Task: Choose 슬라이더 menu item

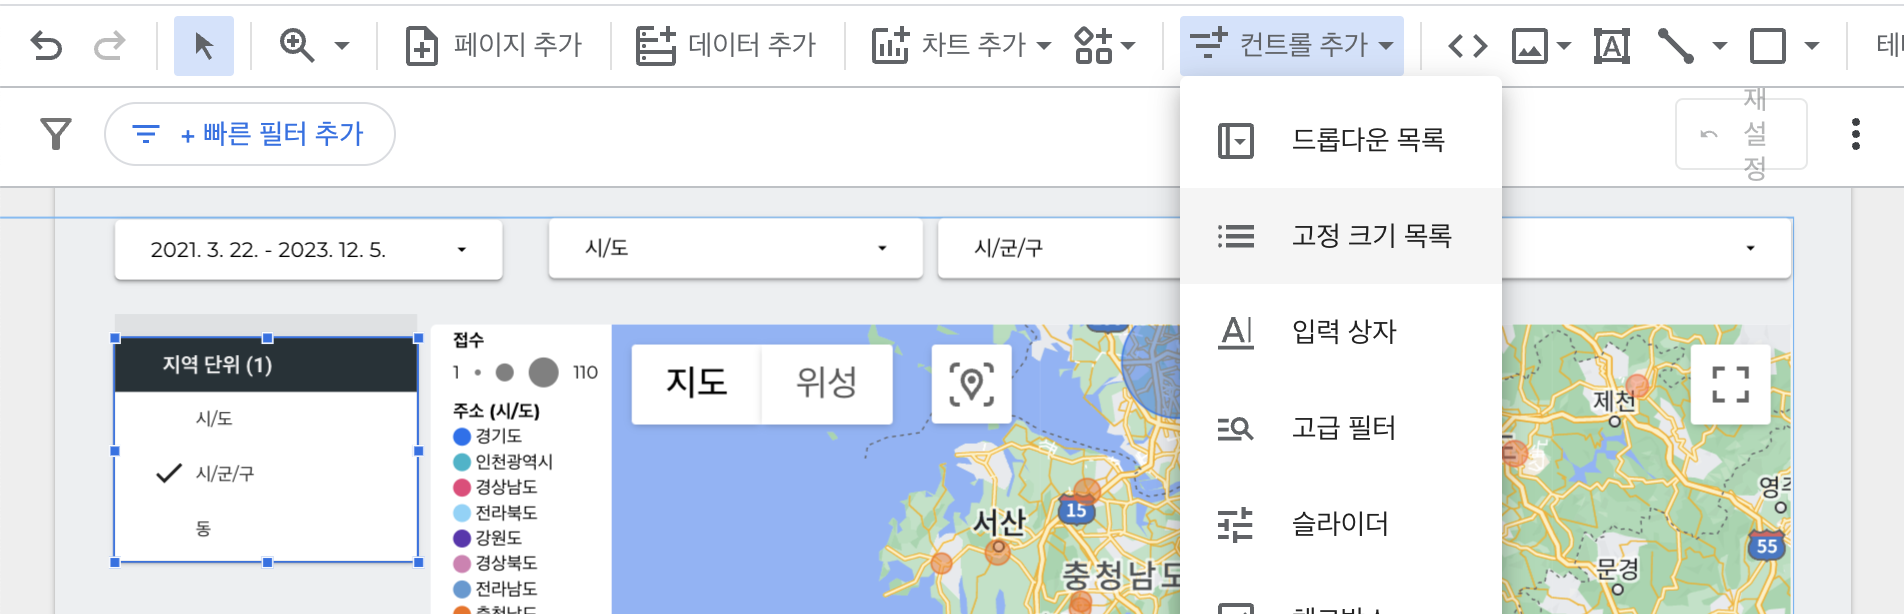Action: (1341, 524)
